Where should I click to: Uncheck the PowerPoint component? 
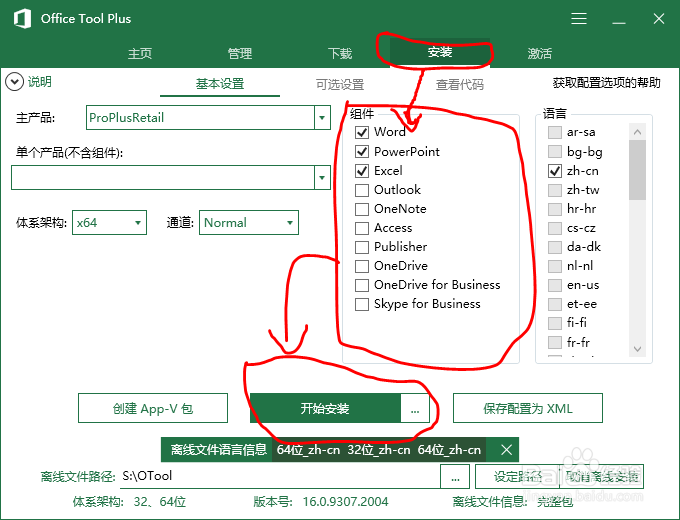click(x=362, y=151)
